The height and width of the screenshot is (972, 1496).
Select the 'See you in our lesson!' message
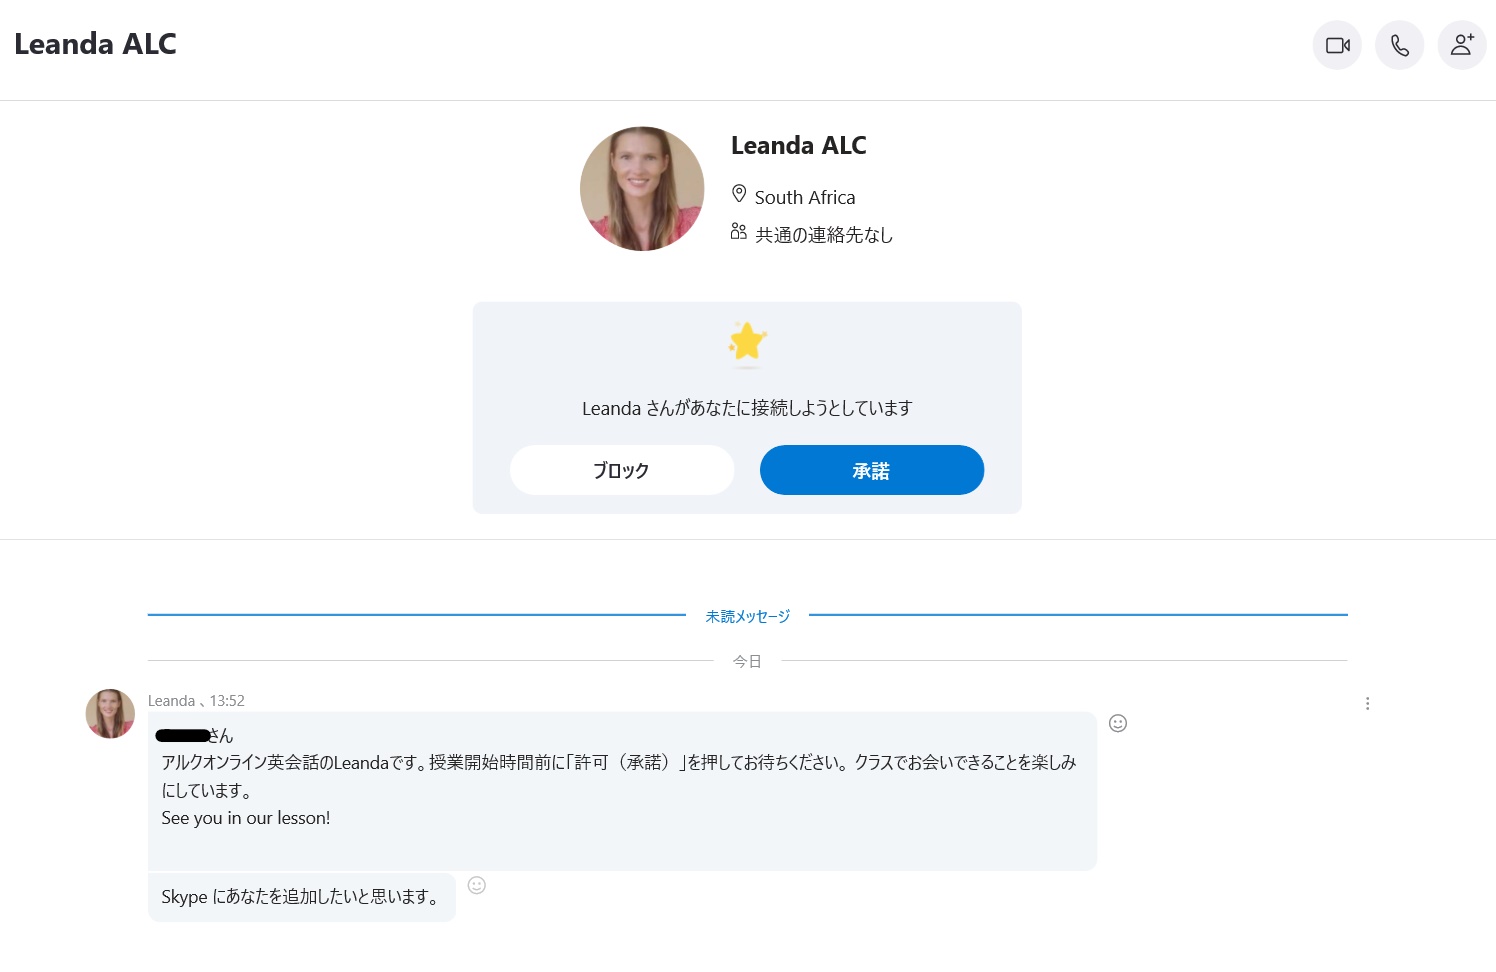pos(246,818)
